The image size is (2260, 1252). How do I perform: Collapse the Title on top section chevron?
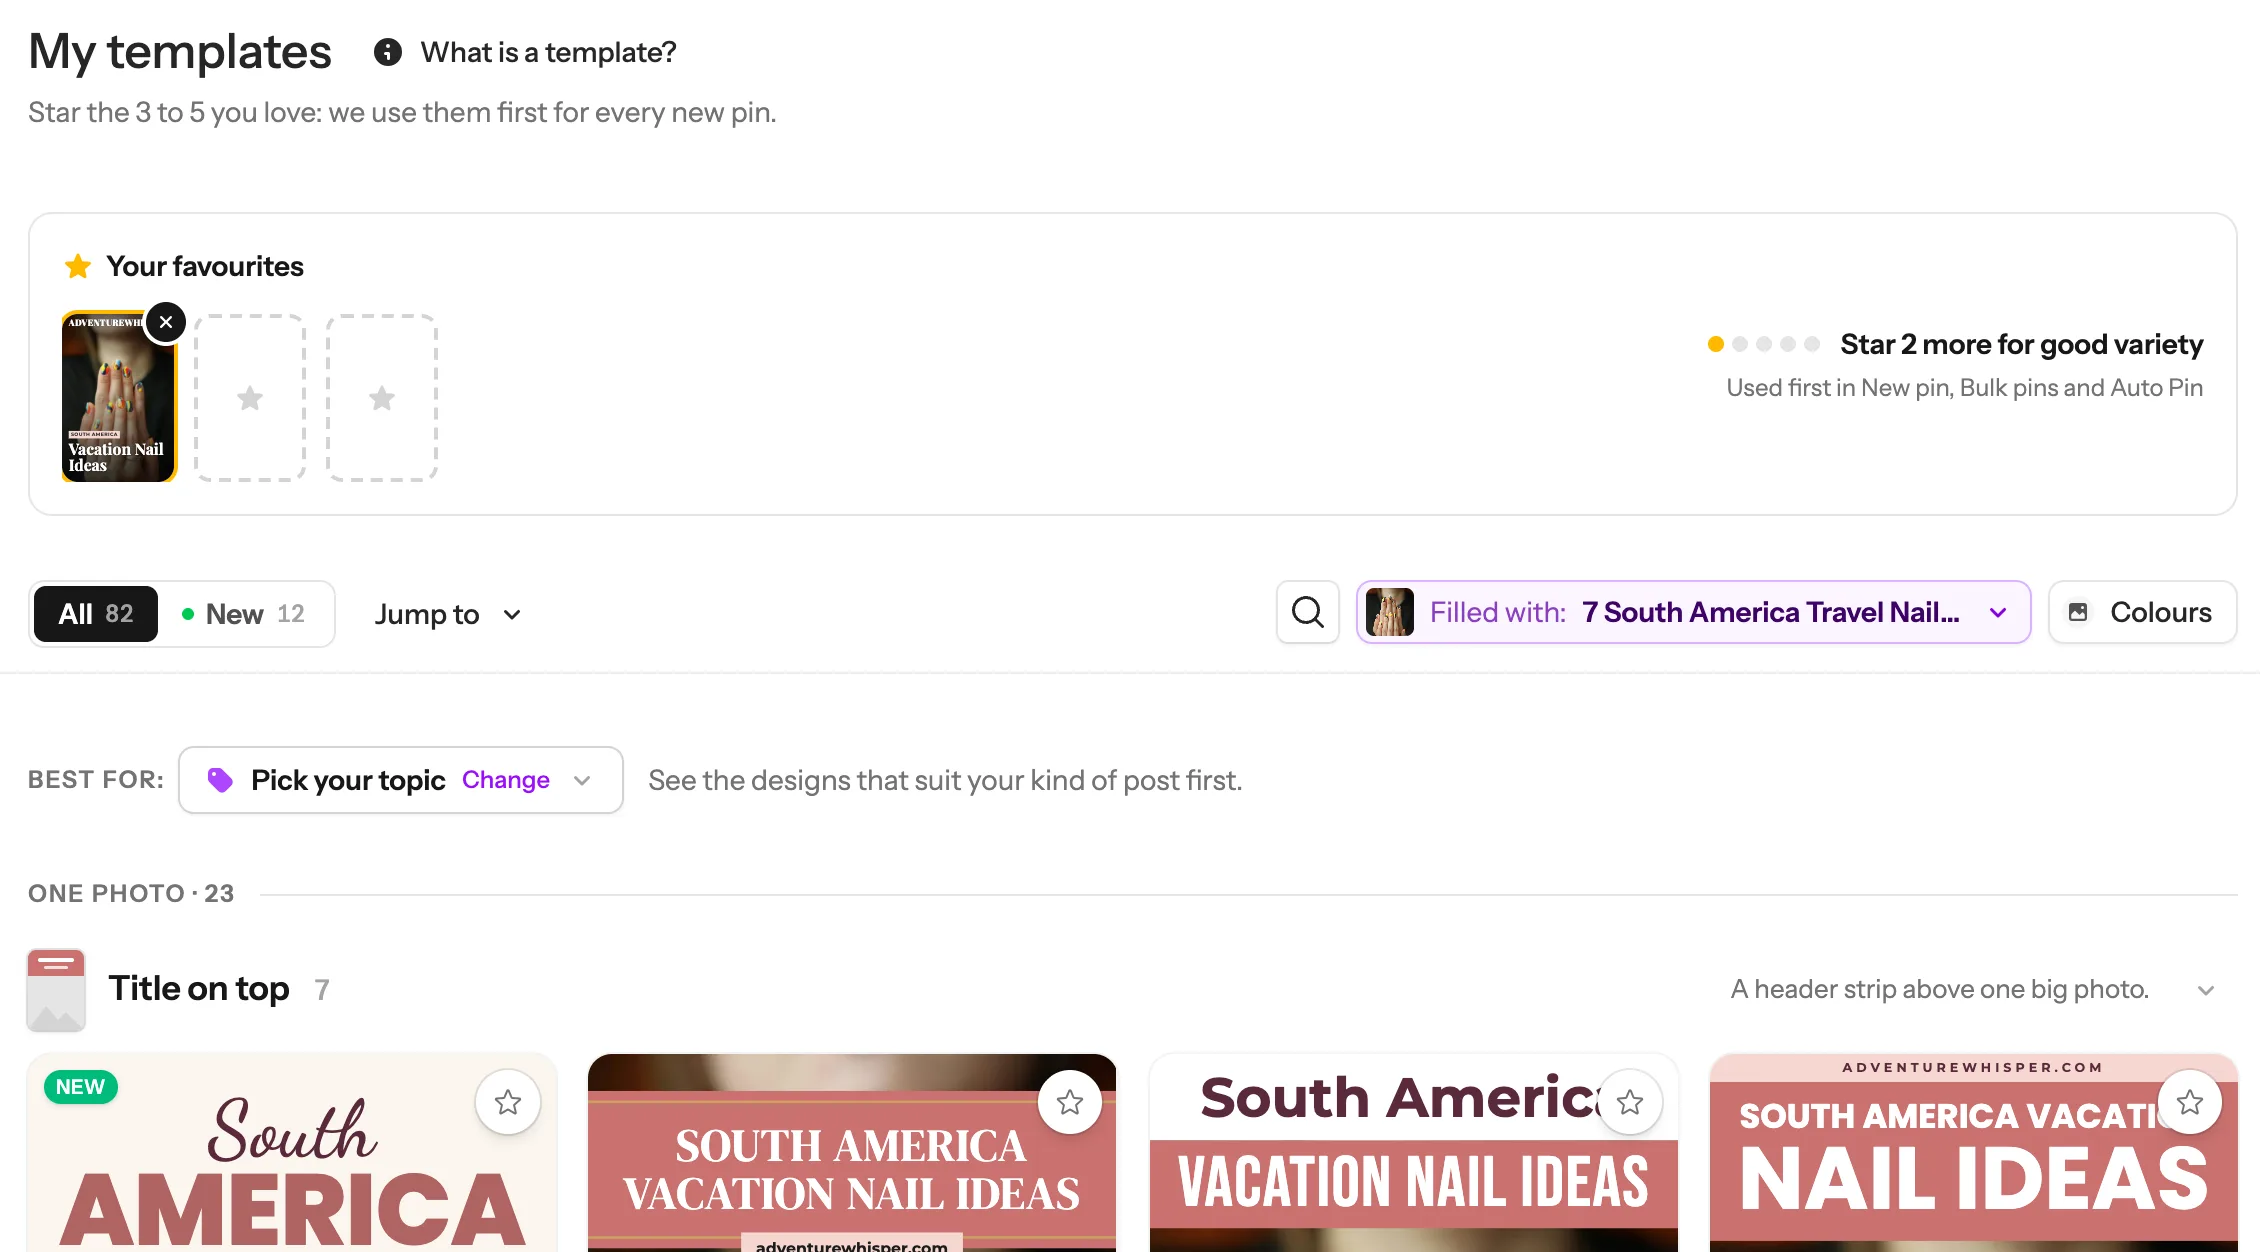point(2206,990)
